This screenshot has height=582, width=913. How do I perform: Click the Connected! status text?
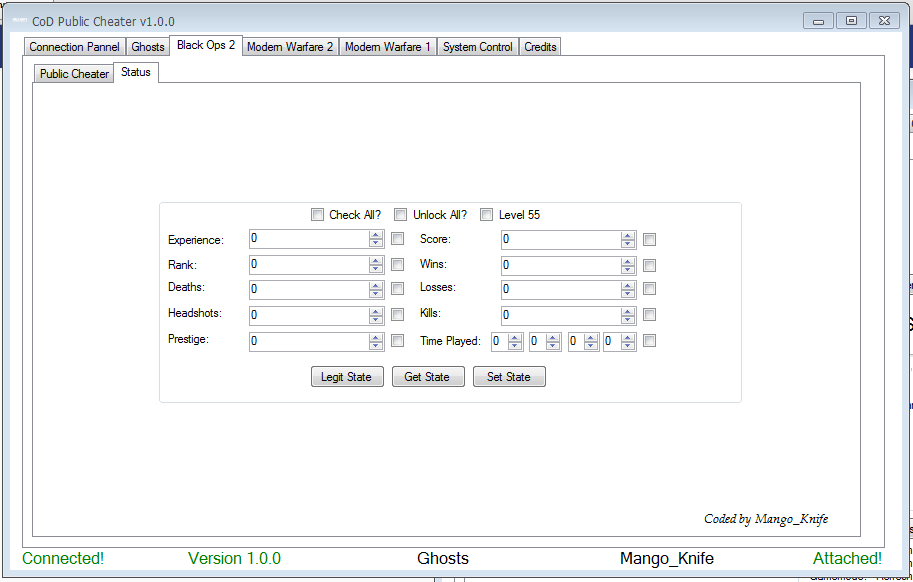[x=63, y=558]
